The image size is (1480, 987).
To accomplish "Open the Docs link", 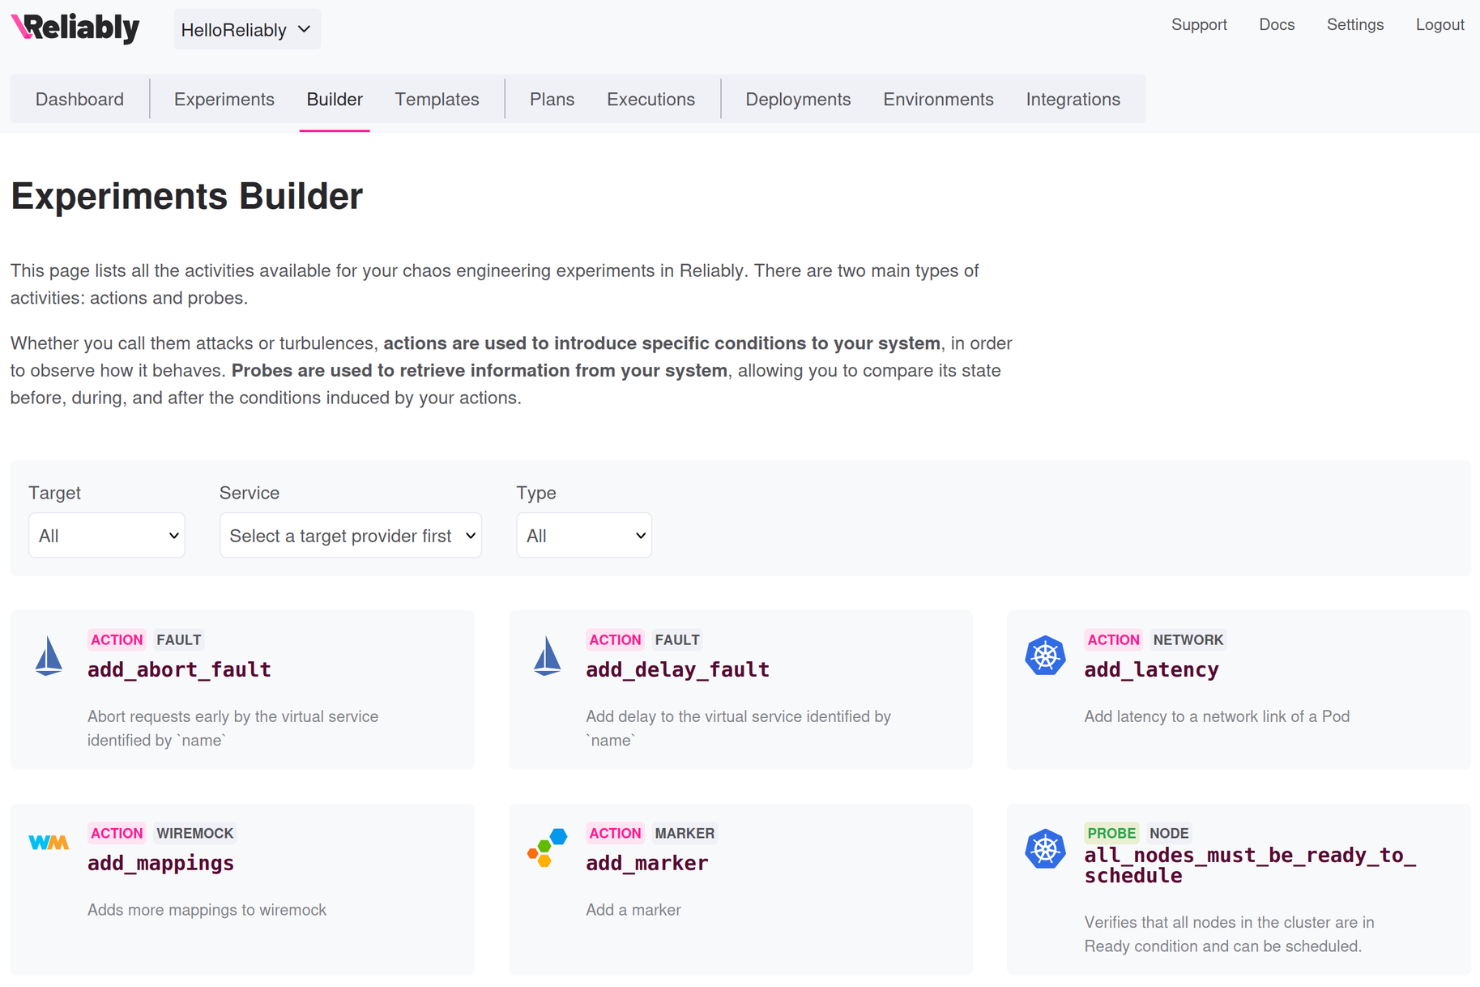I will pos(1277,25).
